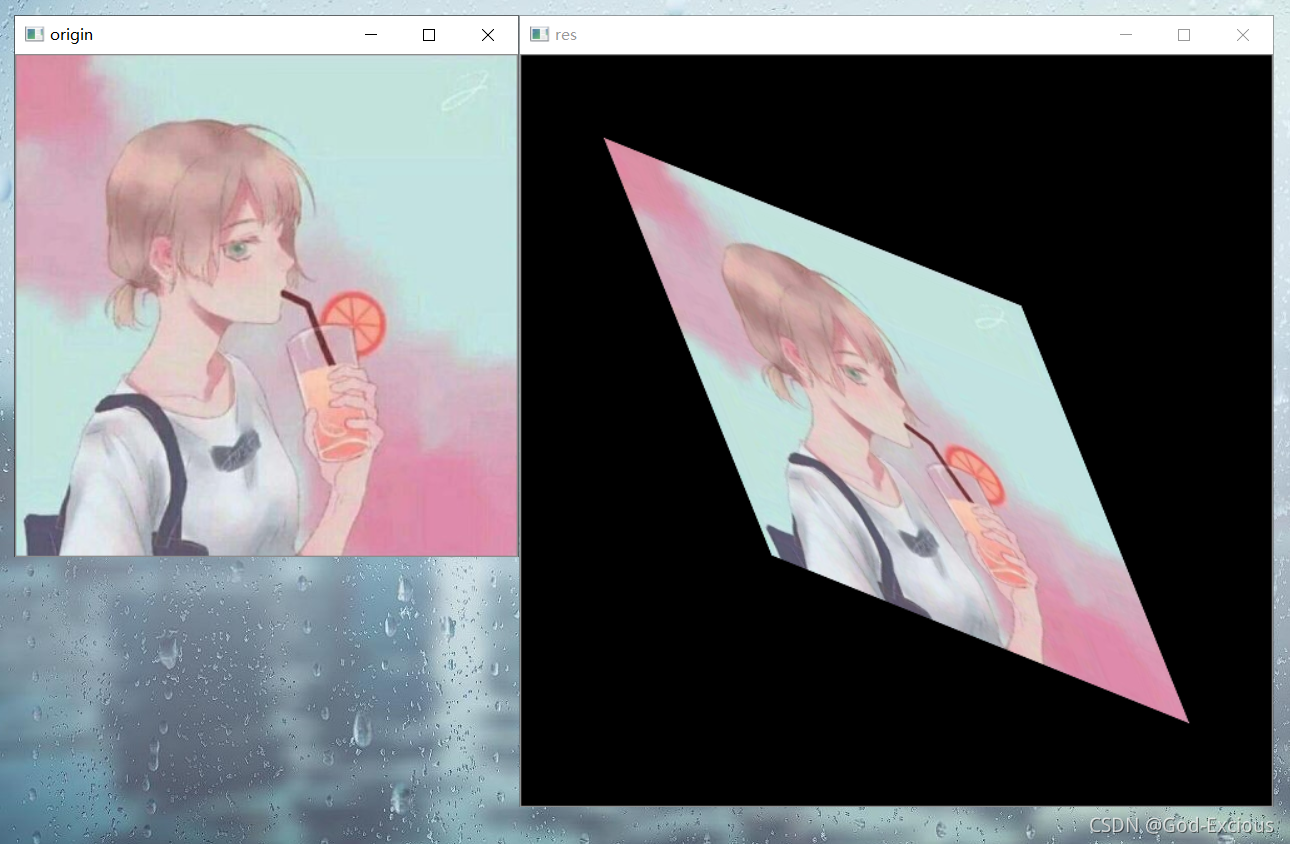Select the origin window title text
Viewport: 1290px width, 844px height.
tap(72, 34)
